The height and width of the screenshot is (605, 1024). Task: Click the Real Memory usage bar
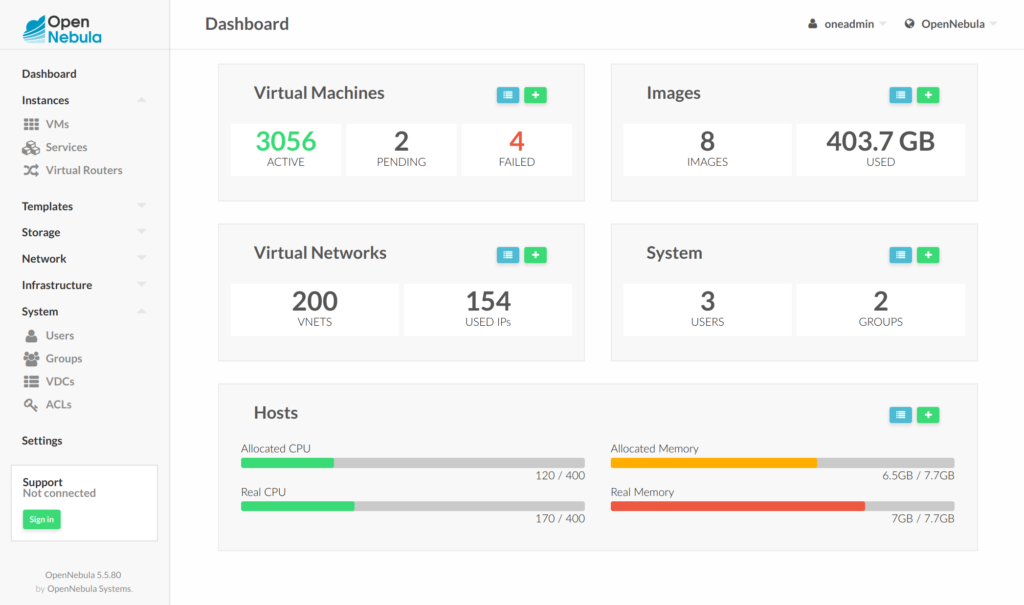(x=782, y=506)
